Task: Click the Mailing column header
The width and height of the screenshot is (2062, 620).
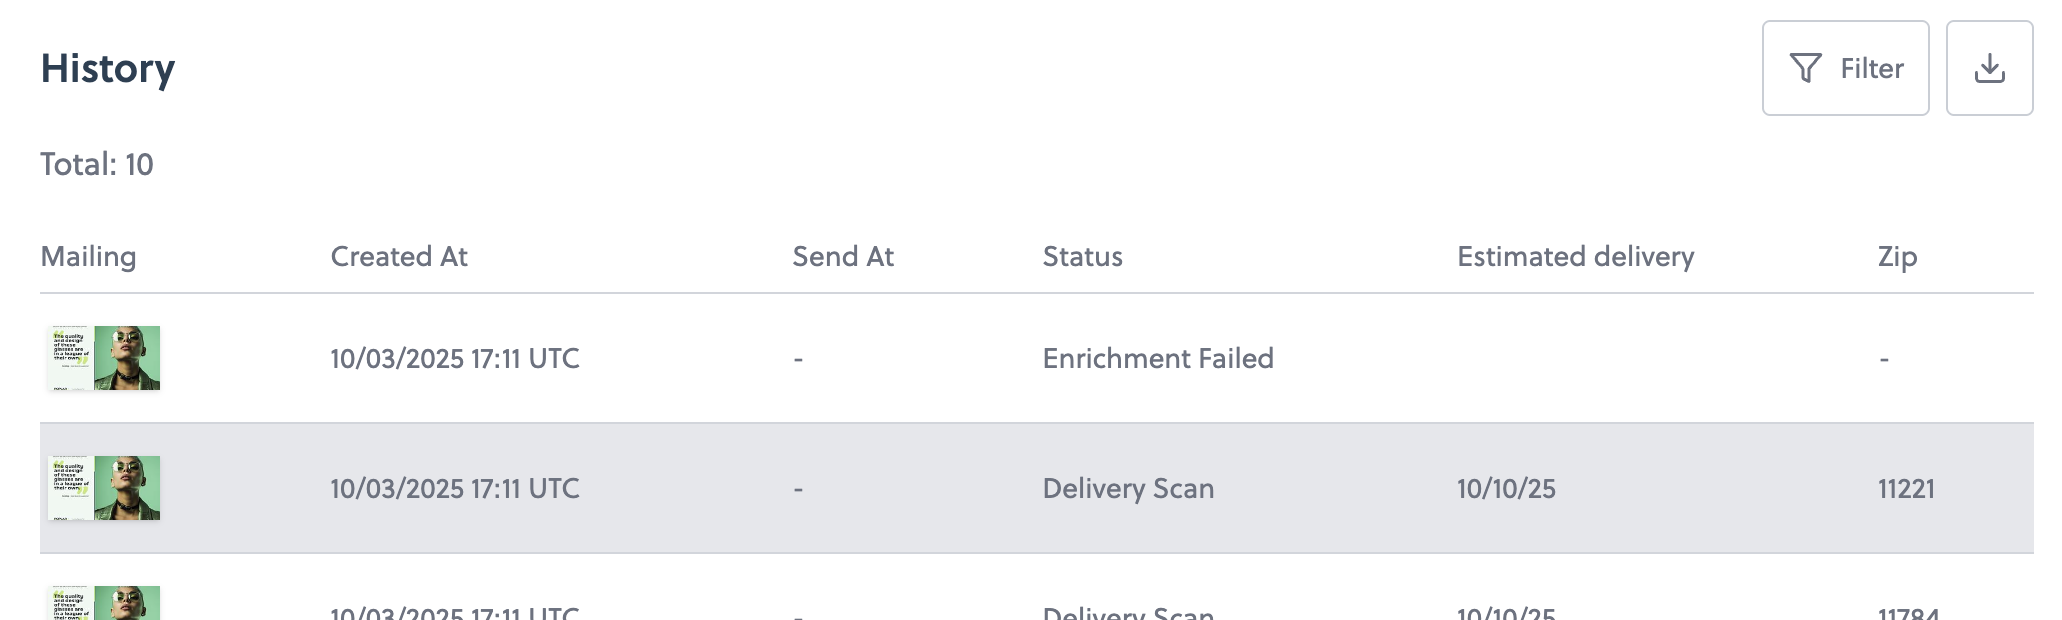Action: [x=88, y=257]
